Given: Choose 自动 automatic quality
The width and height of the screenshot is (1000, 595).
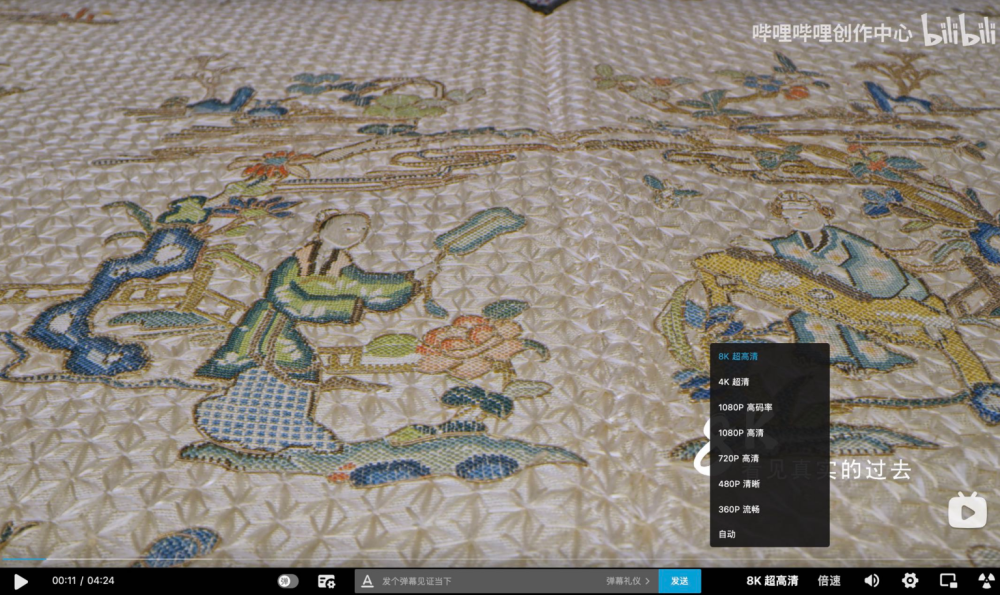Looking at the screenshot, I should (x=769, y=534).
